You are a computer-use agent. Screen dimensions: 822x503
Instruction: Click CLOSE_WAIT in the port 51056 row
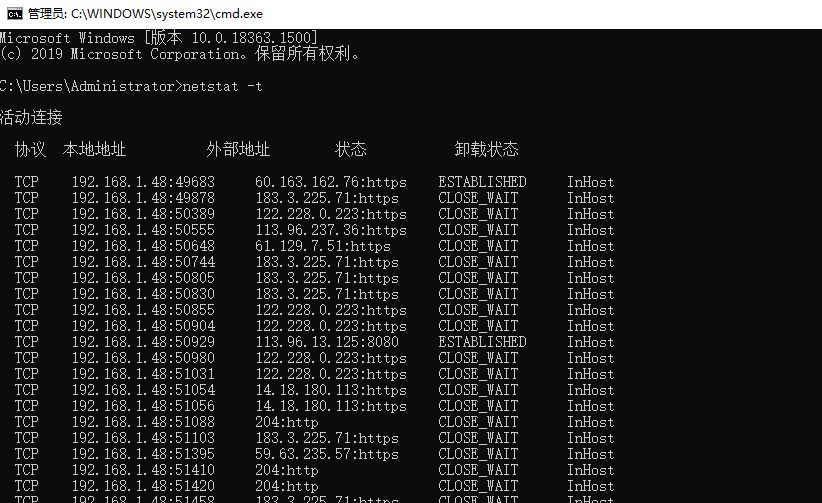478,406
